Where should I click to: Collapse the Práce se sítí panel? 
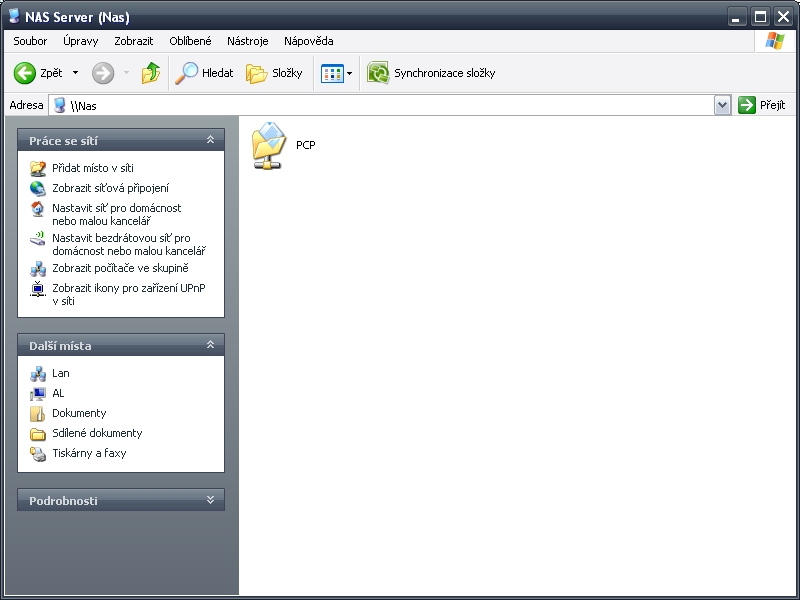210,140
